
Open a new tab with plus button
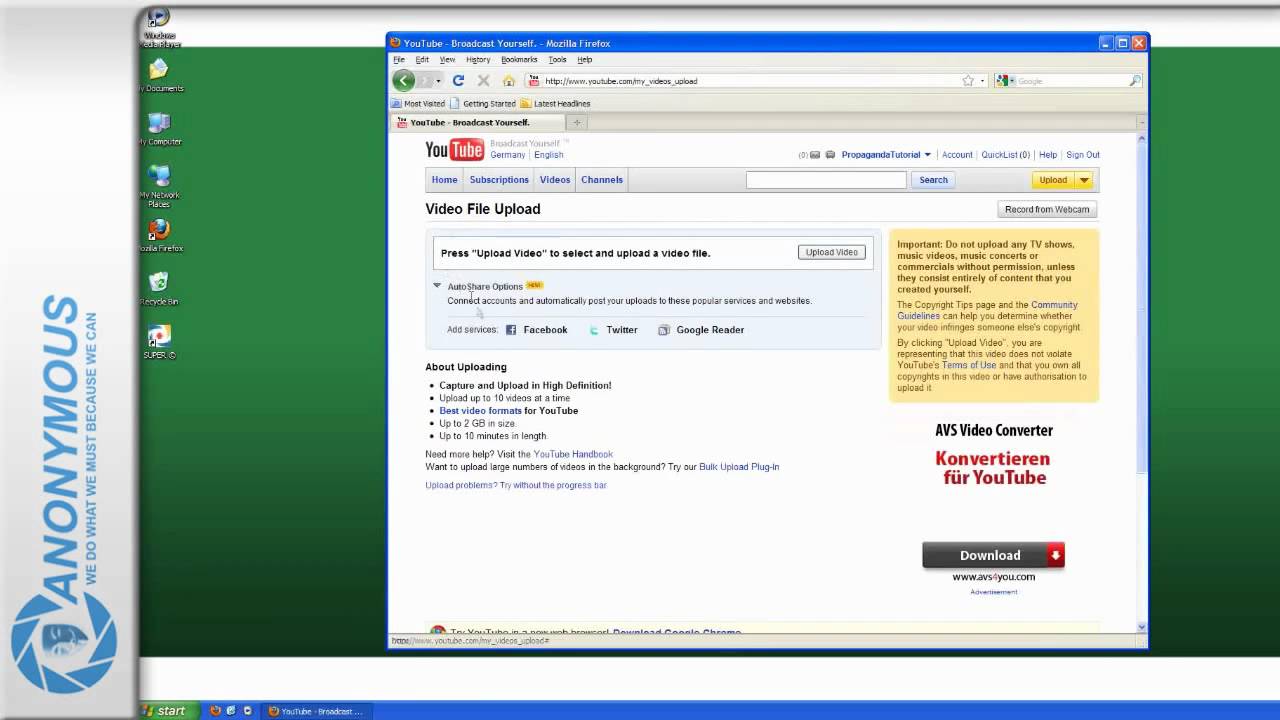(x=576, y=122)
